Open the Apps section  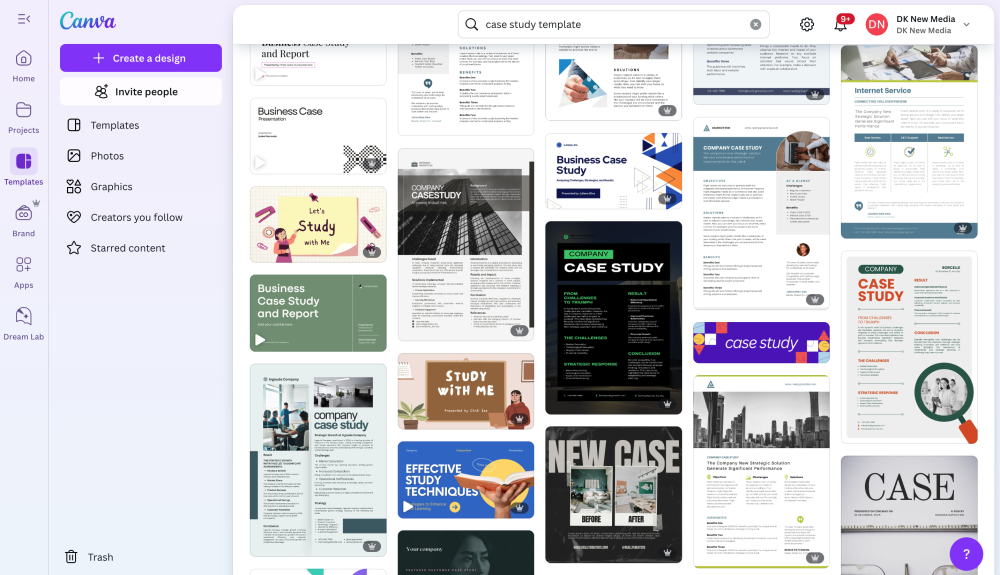(24, 272)
